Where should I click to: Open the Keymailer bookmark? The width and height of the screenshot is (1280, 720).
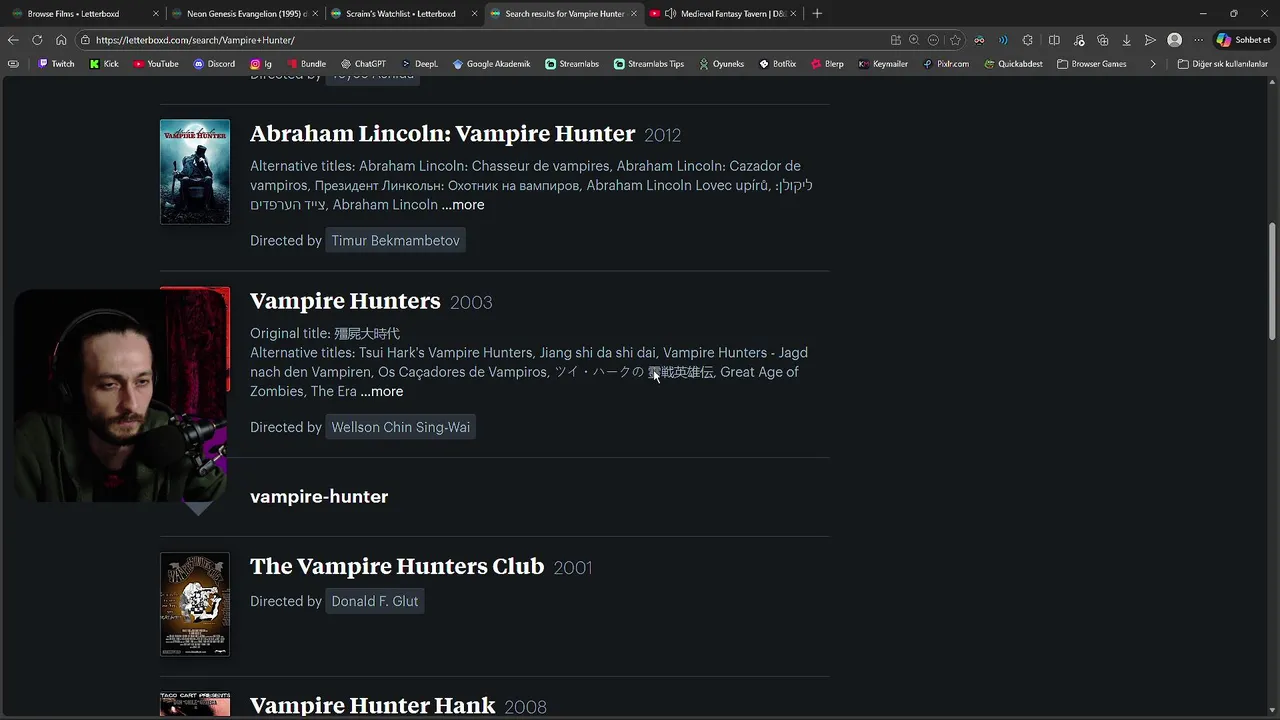[883, 64]
